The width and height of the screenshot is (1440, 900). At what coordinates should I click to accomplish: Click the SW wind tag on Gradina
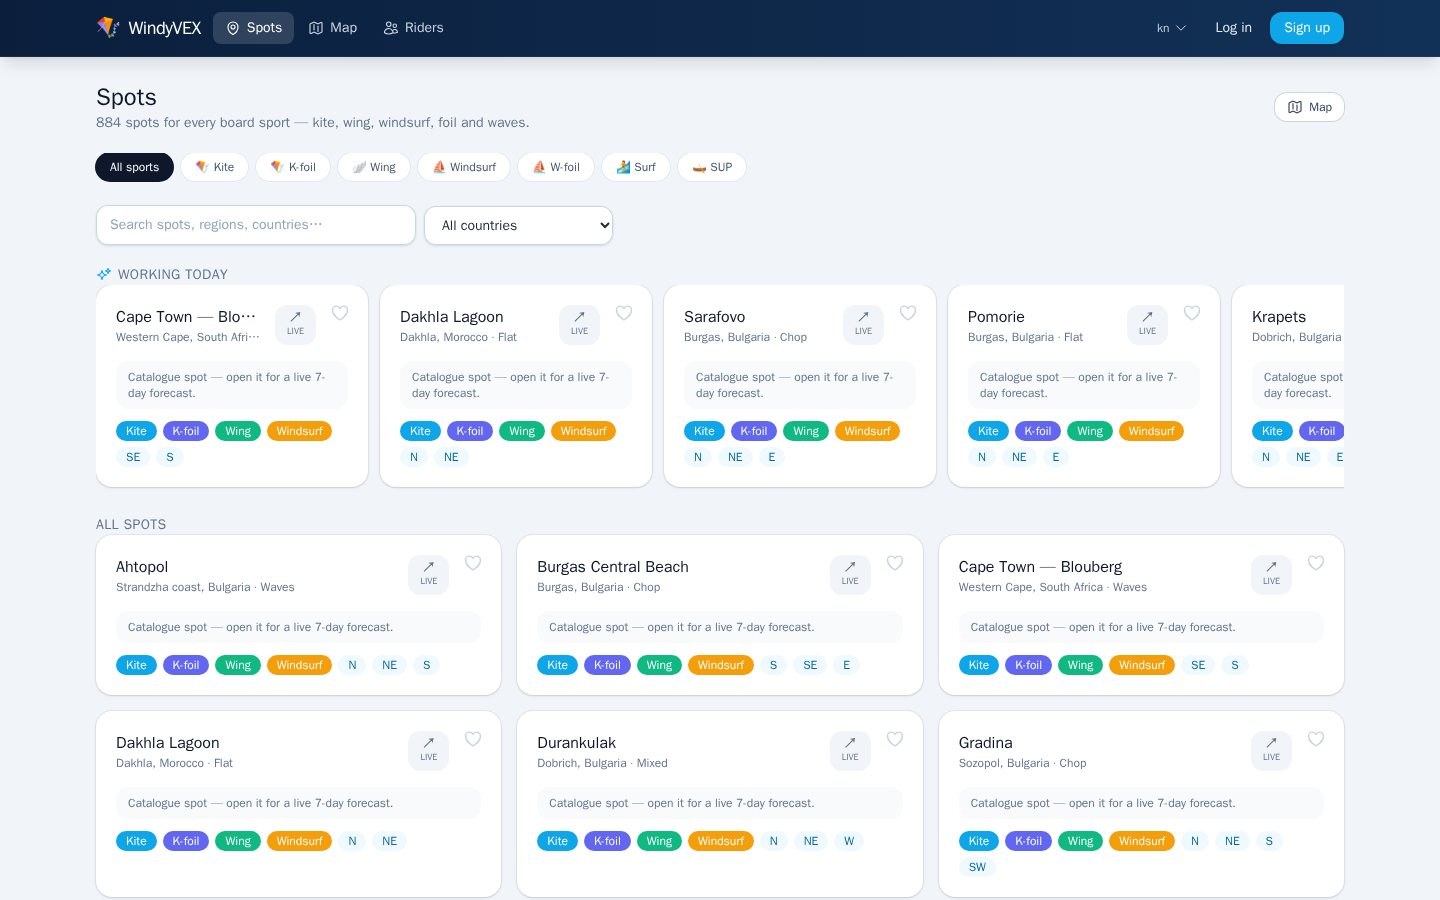977,867
